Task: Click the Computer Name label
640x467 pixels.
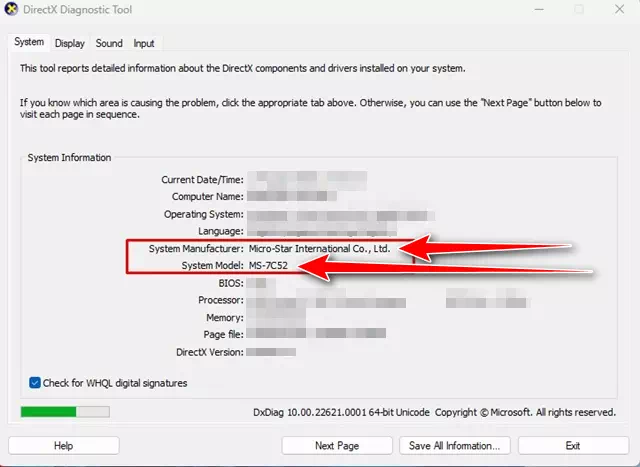Action: (208, 197)
